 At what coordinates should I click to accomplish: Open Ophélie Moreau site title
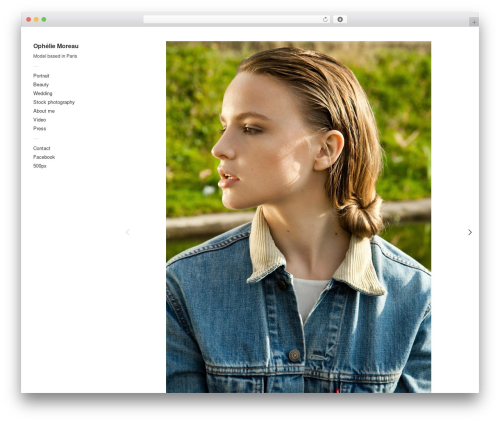(x=56, y=46)
